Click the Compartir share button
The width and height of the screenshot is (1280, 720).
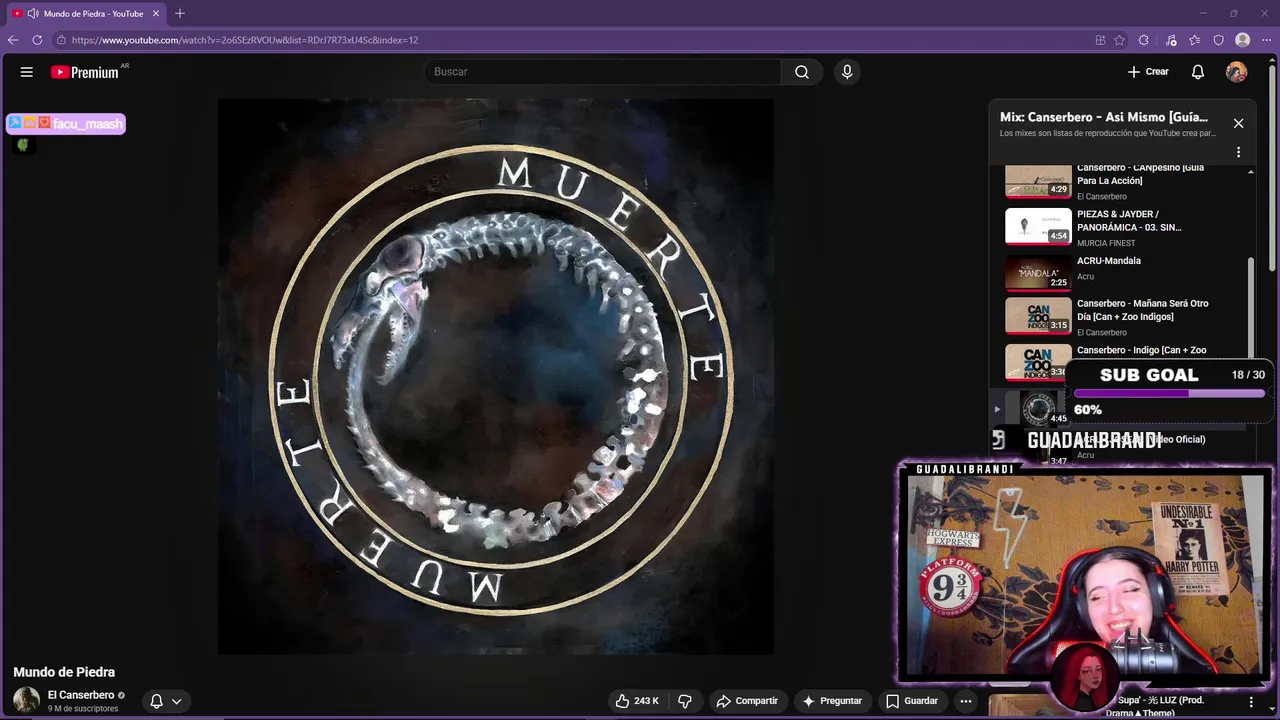click(747, 701)
